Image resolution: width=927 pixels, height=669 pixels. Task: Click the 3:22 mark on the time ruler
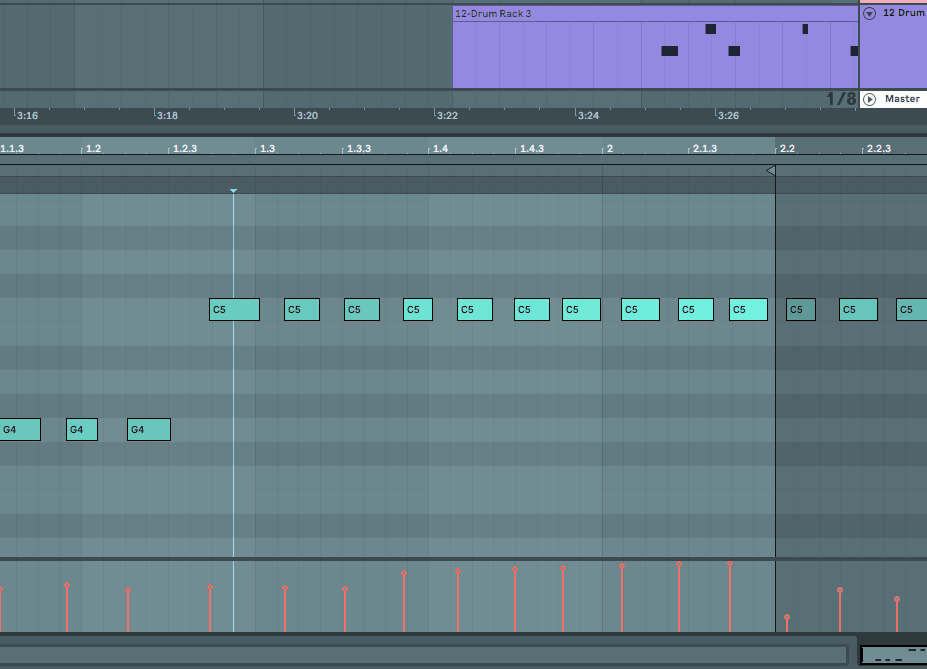click(447, 115)
